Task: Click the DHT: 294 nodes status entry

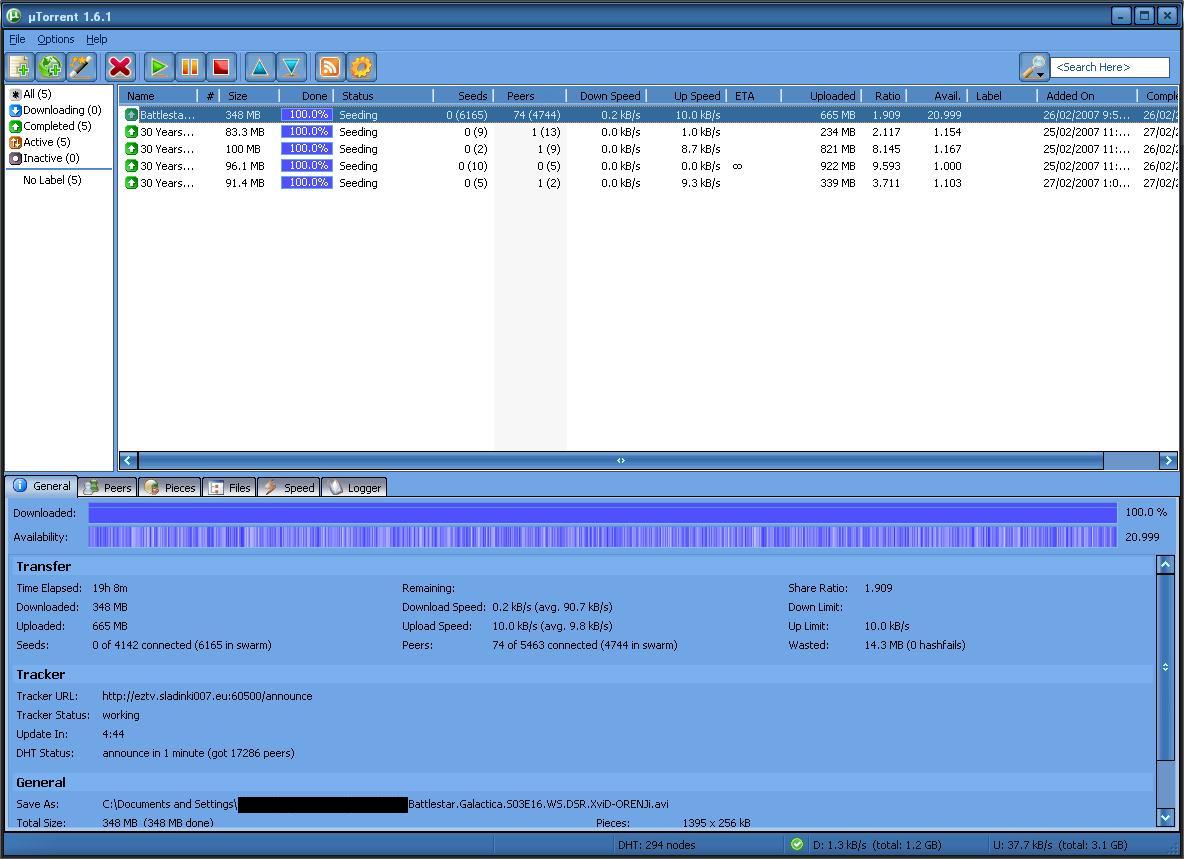Action: (656, 845)
